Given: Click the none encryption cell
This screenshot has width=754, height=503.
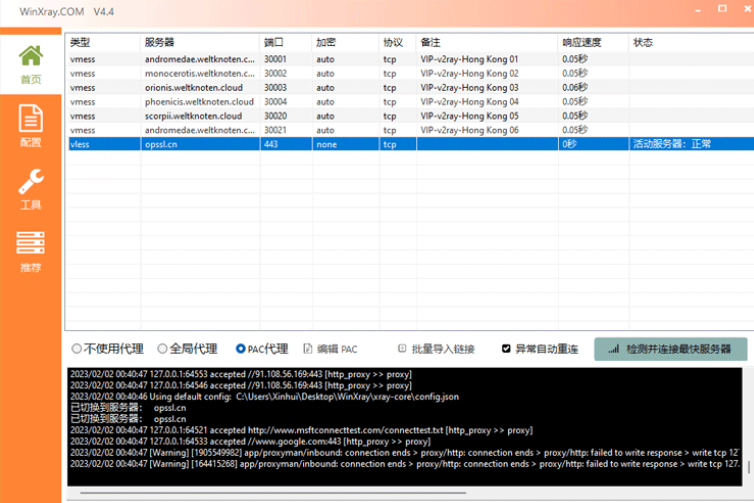Looking at the screenshot, I should (x=345, y=144).
